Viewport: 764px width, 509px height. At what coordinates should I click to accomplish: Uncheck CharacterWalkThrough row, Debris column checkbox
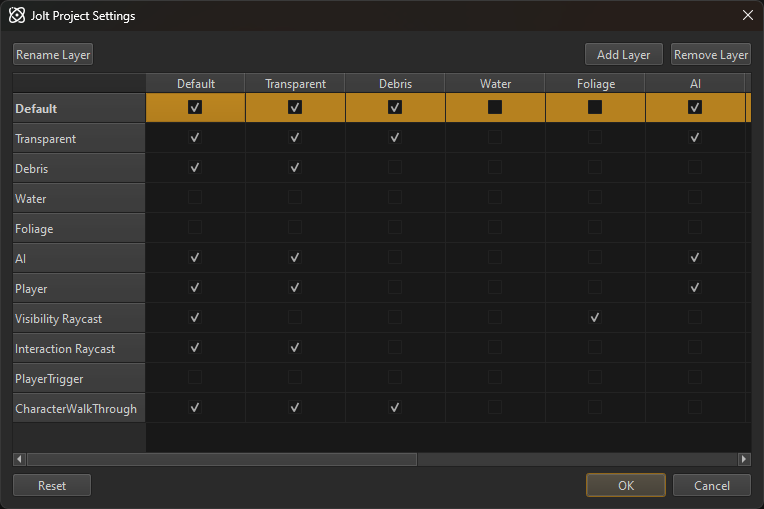pos(395,407)
